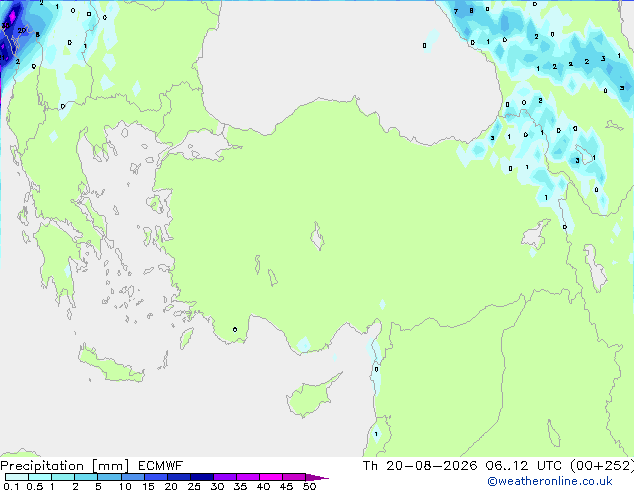Click the '(00+252)' forecast offset text
The width and height of the screenshot is (634, 490).
[602, 466]
